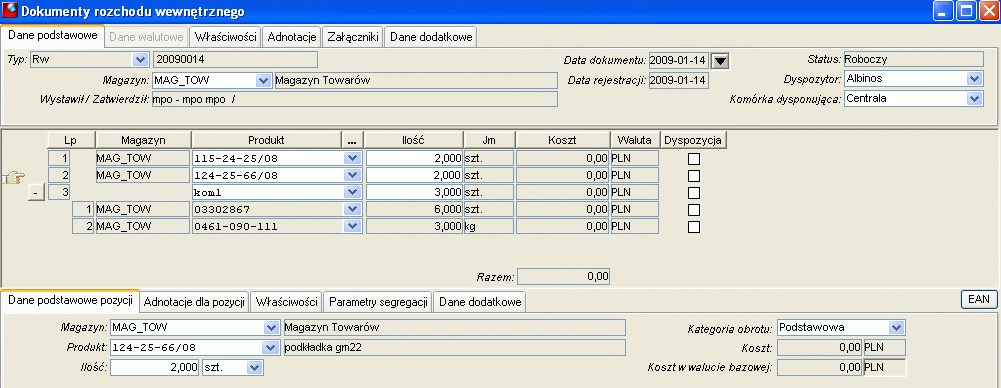Image resolution: width=1001 pixels, height=388 pixels.
Task: Click the ellipsis column header button
Action: [x=352, y=140]
